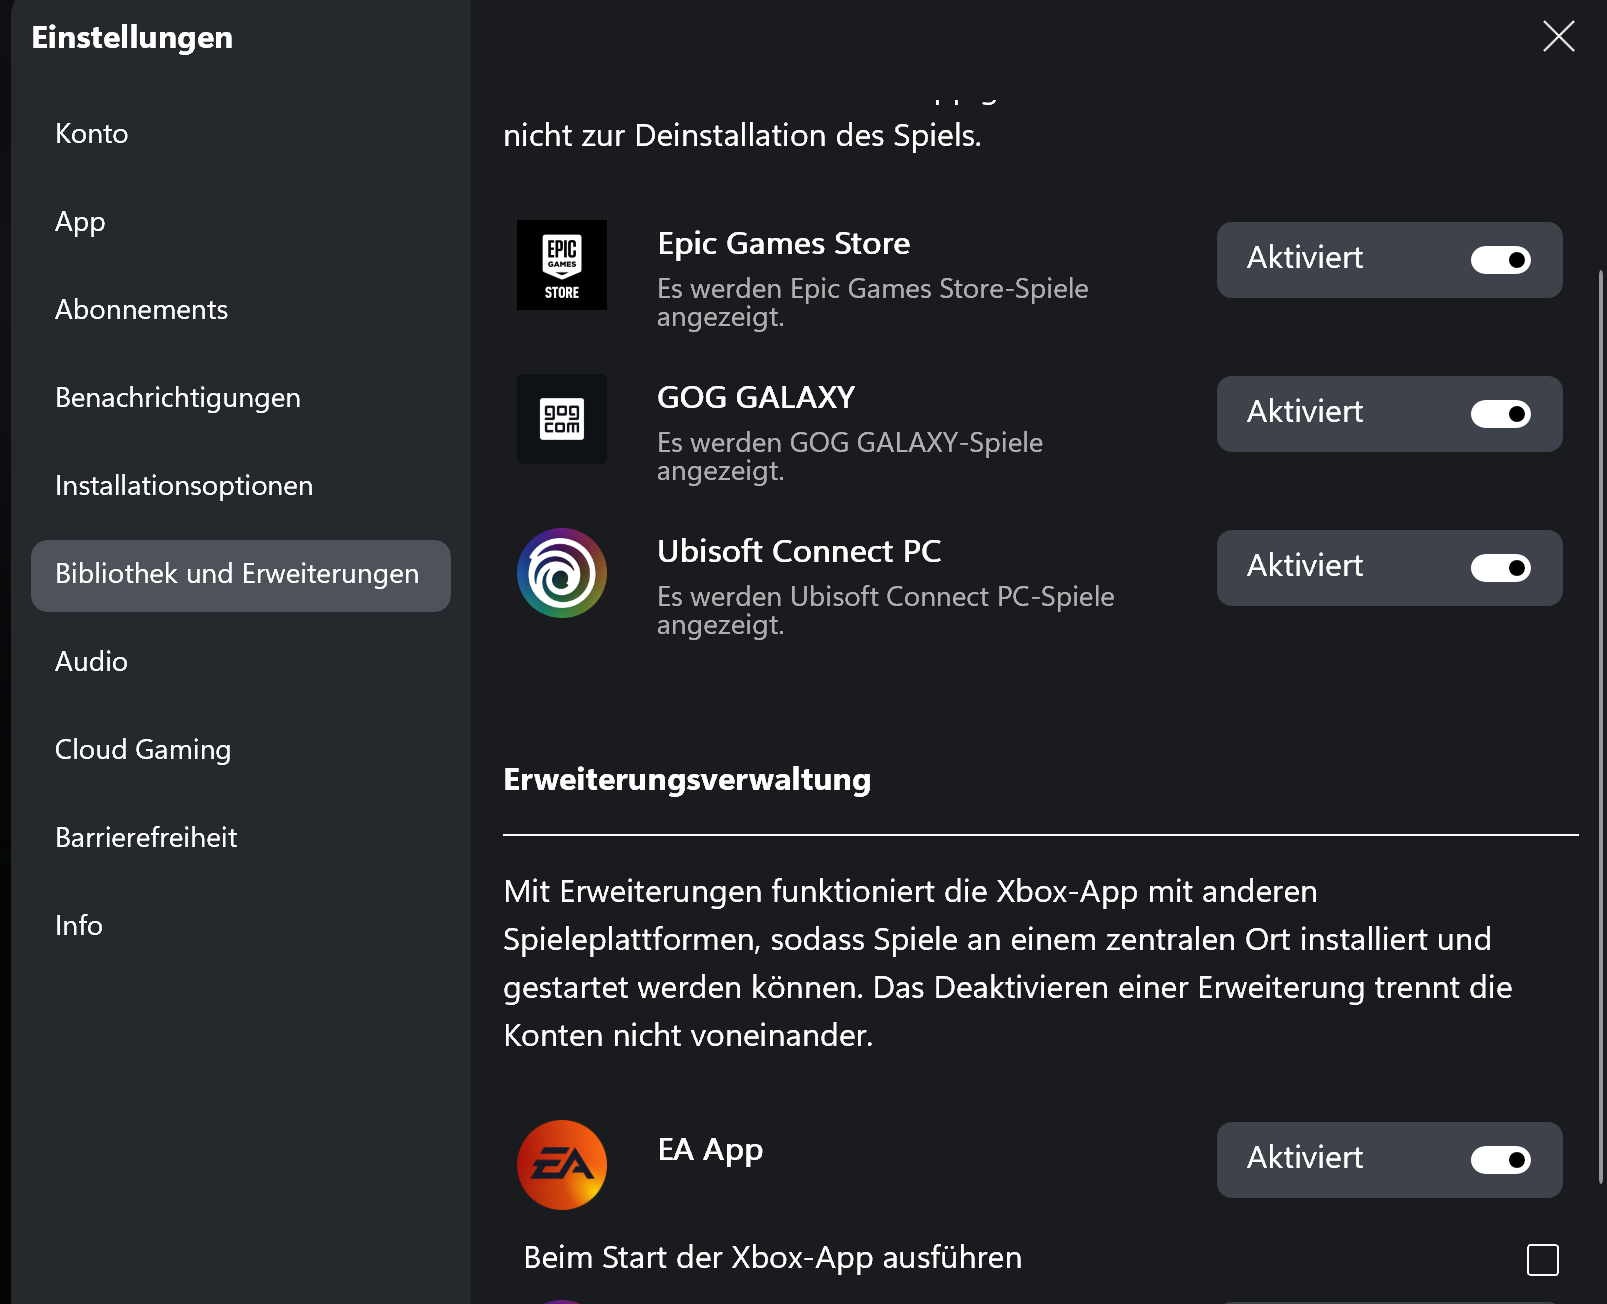Click the EA App logo icon
The width and height of the screenshot is (1607, 1304).
(561, 1165)
